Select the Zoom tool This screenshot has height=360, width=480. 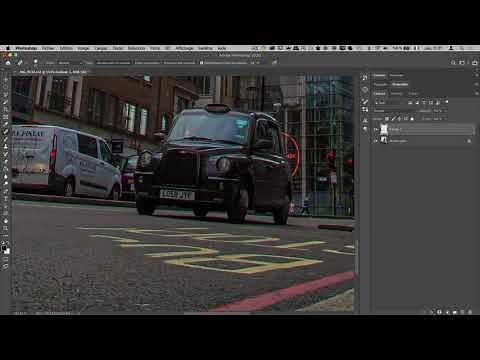coord(6,228)
